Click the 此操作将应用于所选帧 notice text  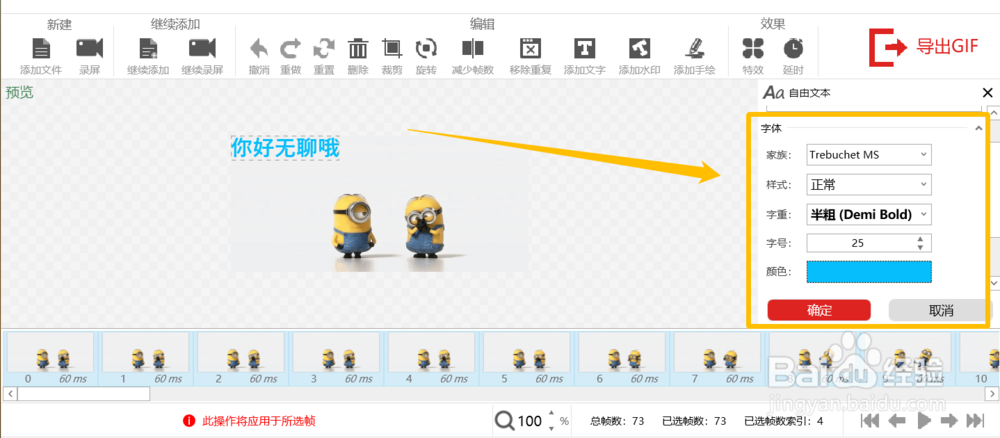pos(258,421)
